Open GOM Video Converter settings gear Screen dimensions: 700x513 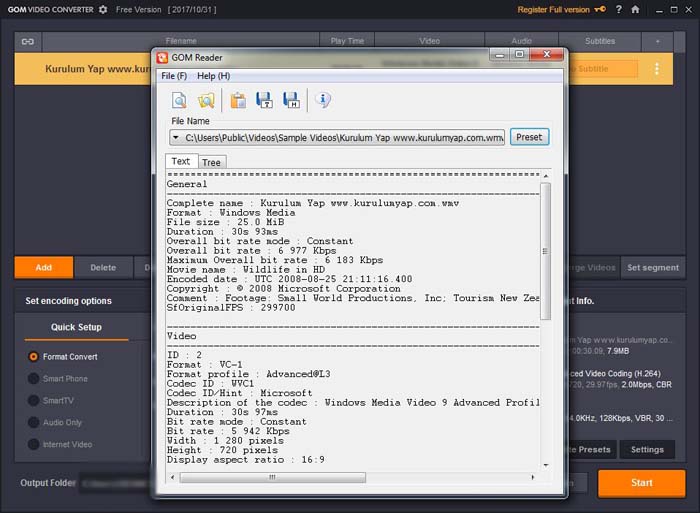click(103, 9)
